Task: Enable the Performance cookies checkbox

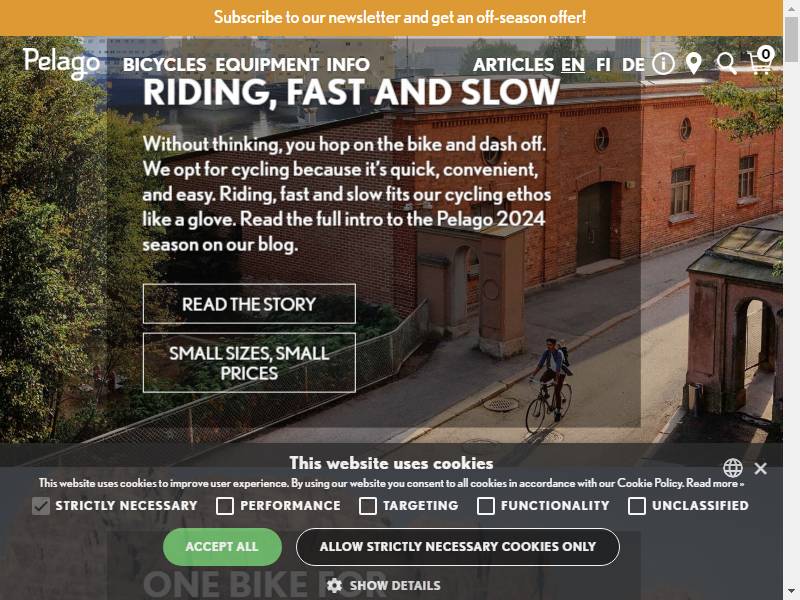Action: point(225,506)
